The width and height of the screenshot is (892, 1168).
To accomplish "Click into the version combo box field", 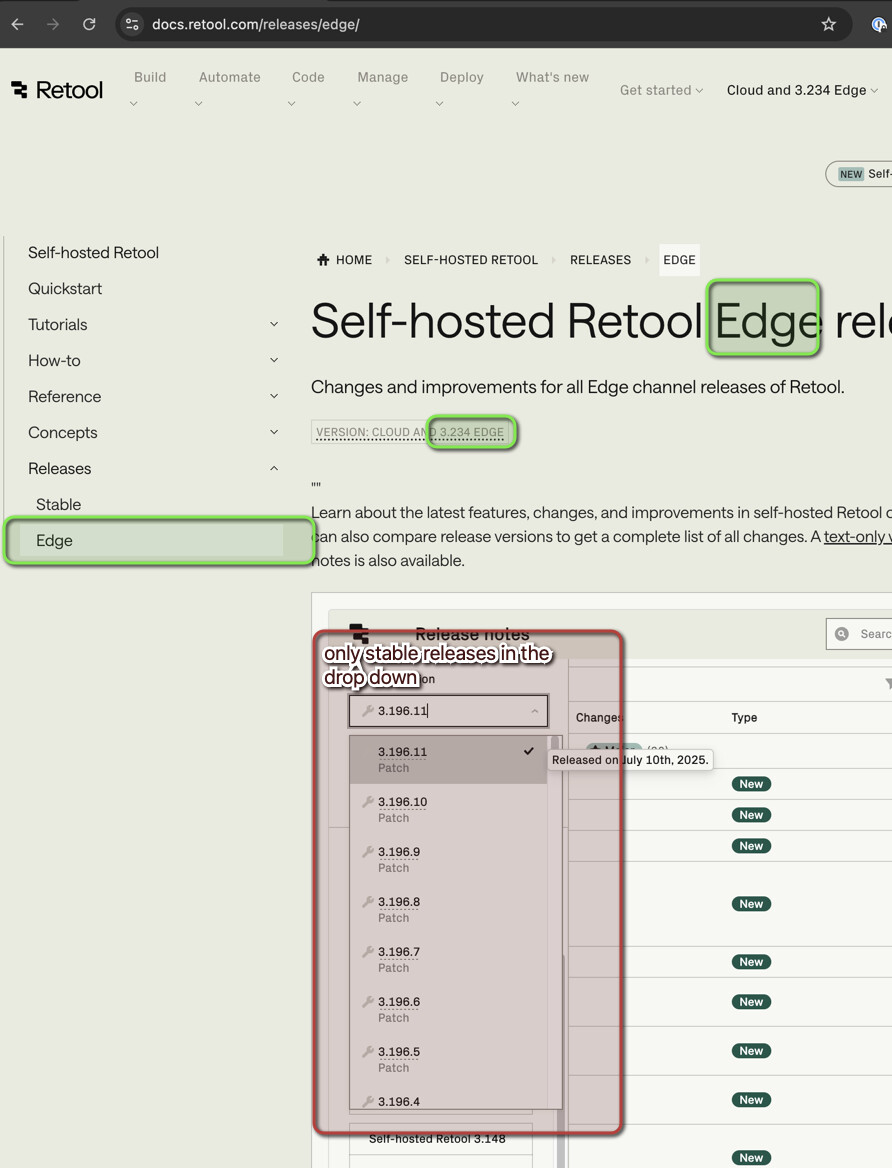I will 447,711.
